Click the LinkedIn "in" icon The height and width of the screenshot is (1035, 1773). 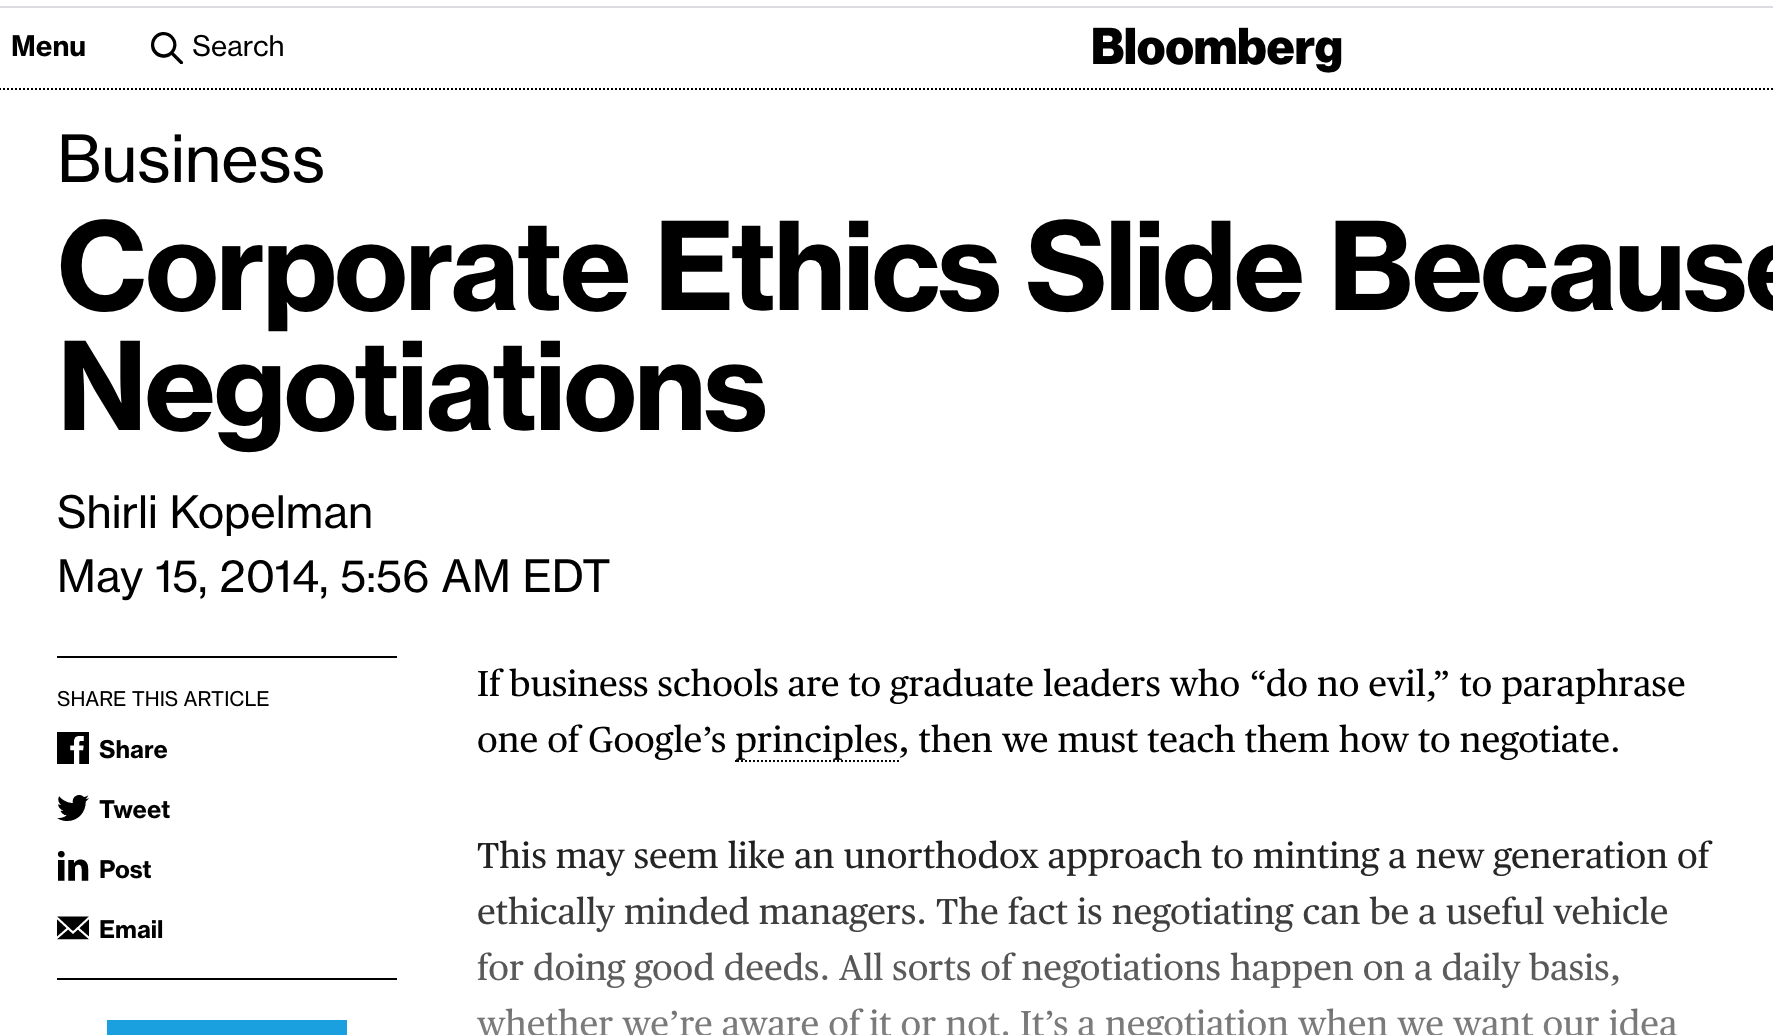point(73,868)
